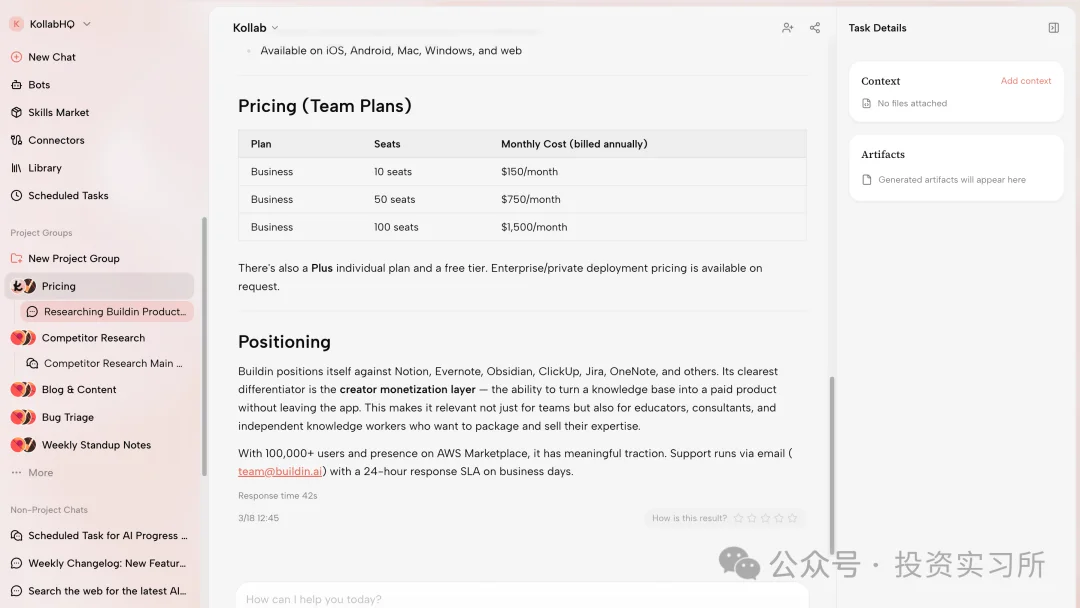Open the Bots section icon

point(16,85)
